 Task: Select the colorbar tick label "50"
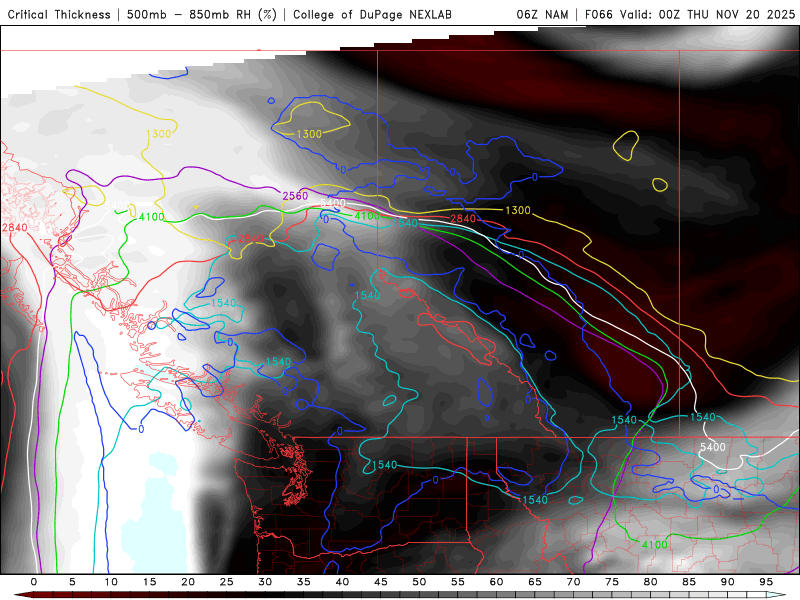[419, 582]
